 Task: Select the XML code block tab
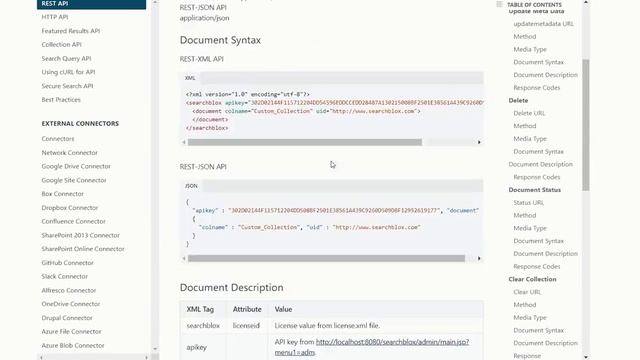(190, 78)
